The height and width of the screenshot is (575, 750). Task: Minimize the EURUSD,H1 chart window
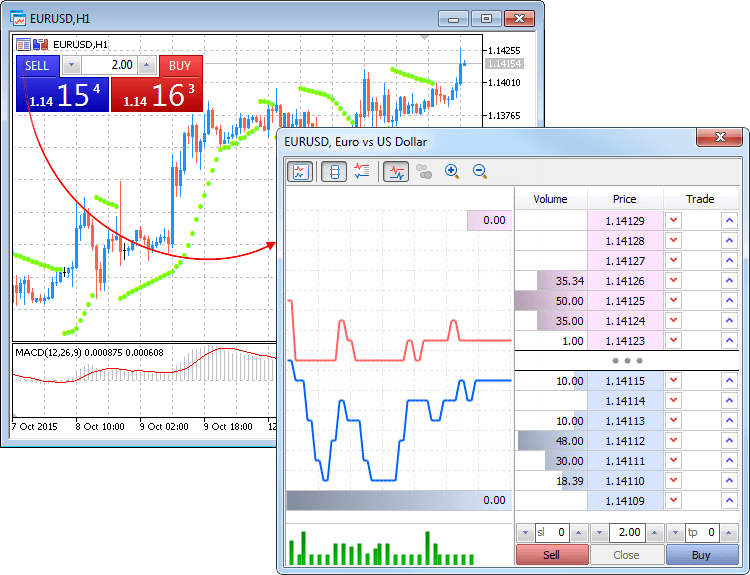[x=453, y=19]
